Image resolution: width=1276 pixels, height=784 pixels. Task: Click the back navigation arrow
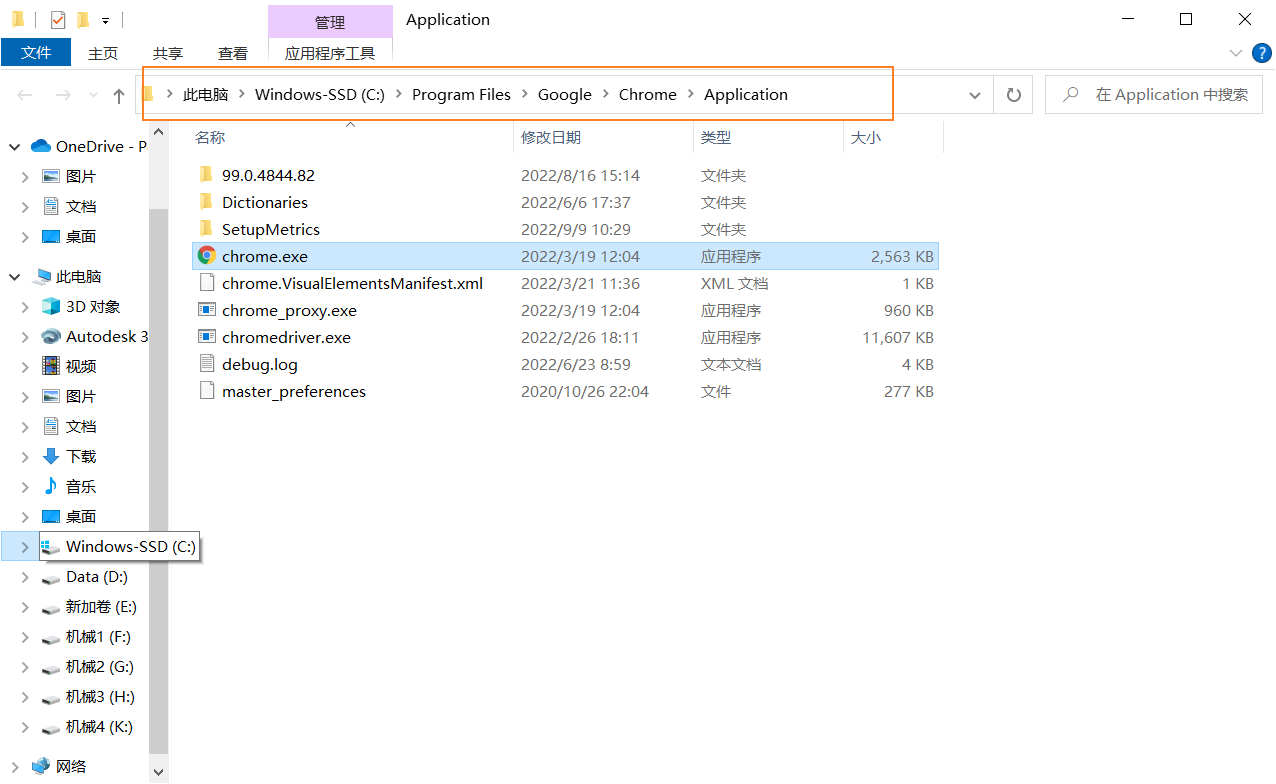(25, 95)
